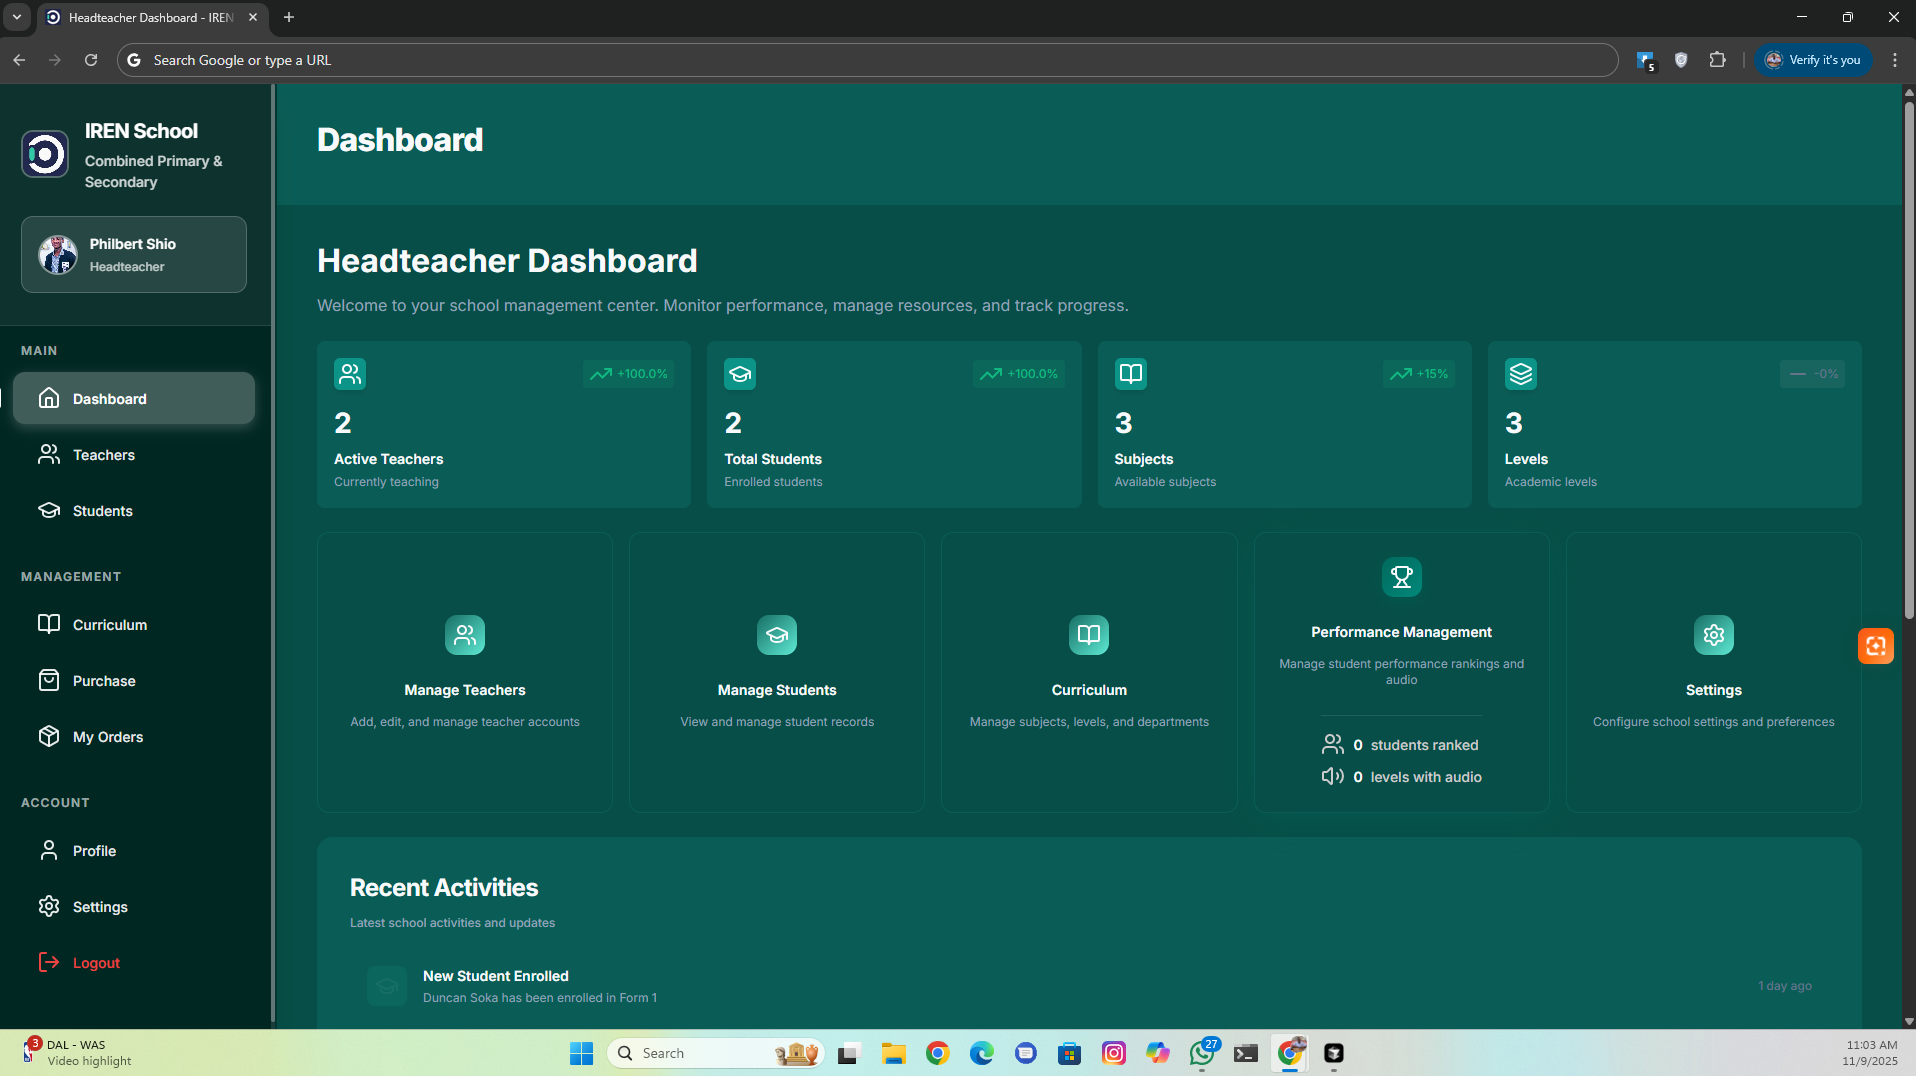This screenshot has width=1916, height=1076.
Task: Reload the page with the refresh icon
Action: click(x=90, y=60)
